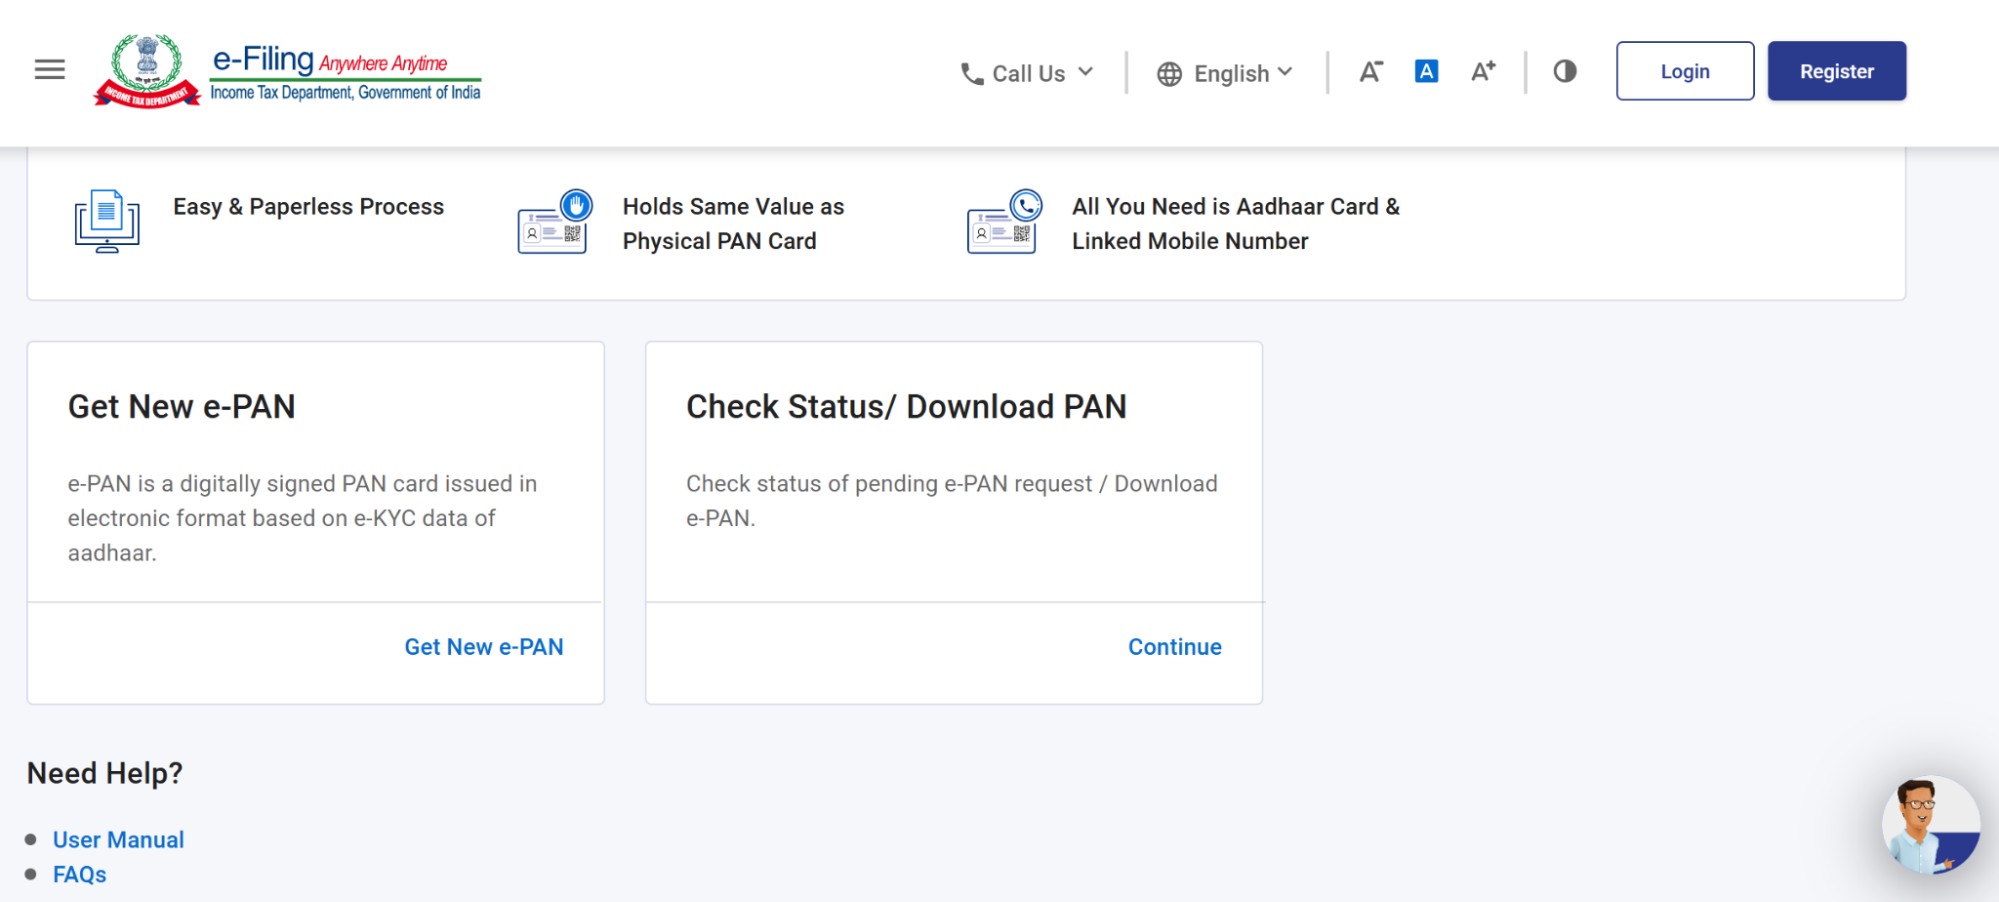Click the Aadhaar Card linked mobile icon

1004,221
